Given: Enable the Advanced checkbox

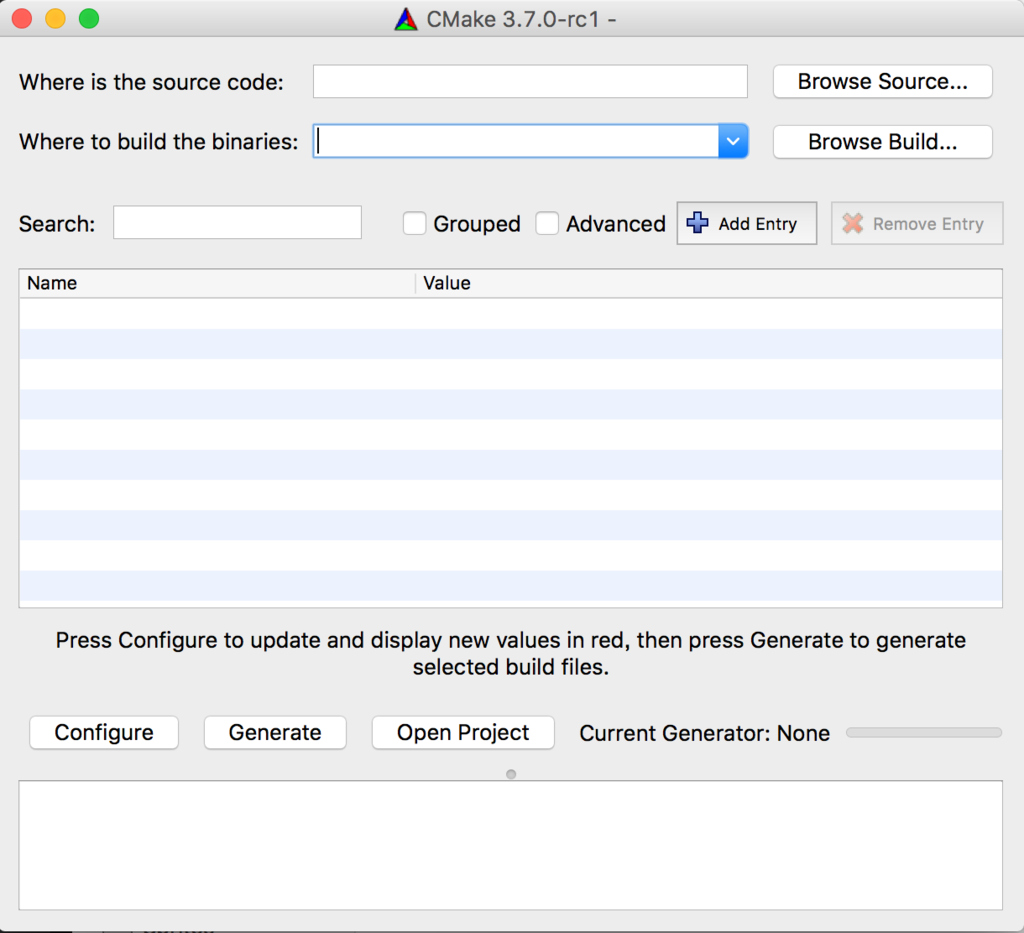Looking at the screenshot, I should click(547, 223).
